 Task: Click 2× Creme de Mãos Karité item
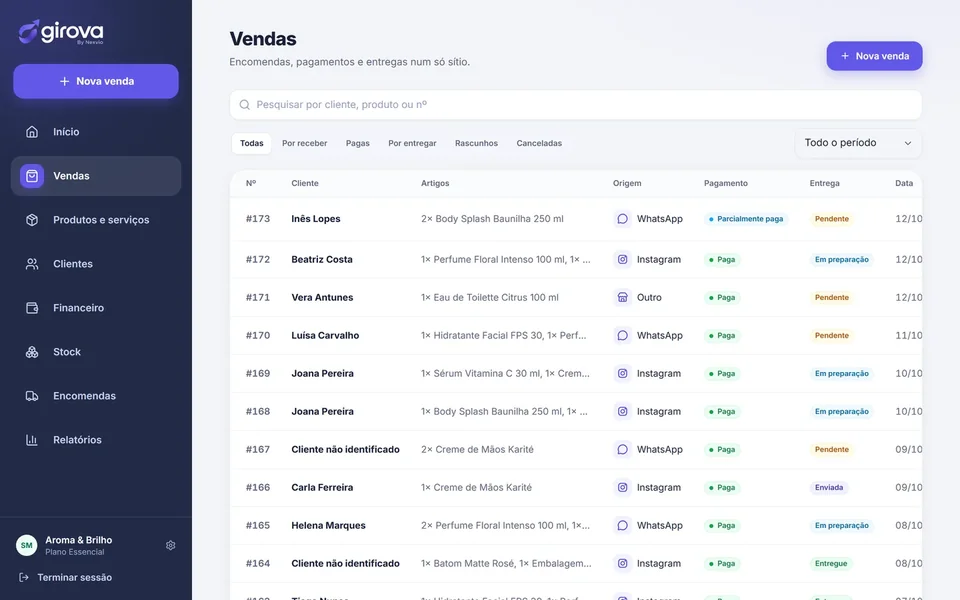coord(477,449)
